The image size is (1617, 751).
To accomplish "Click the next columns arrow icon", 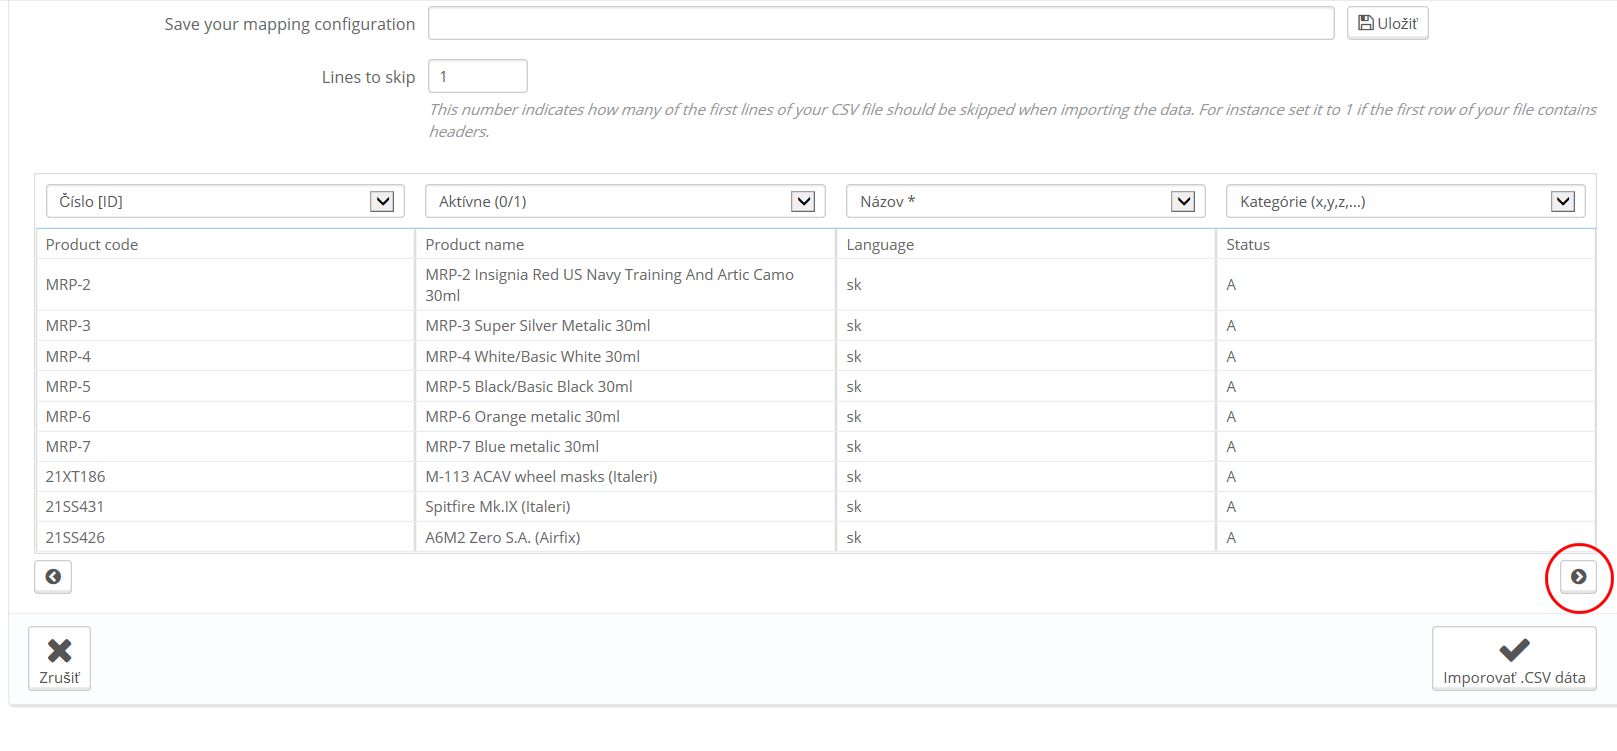I will coord(1578,577).
